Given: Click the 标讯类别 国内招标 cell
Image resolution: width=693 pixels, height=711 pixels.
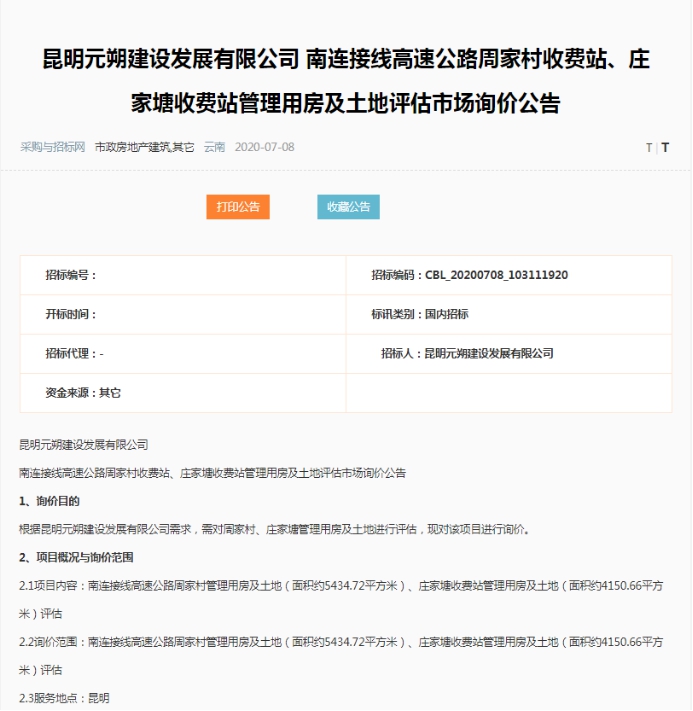Looking at the screenshot, I should (x=419, y=314).
